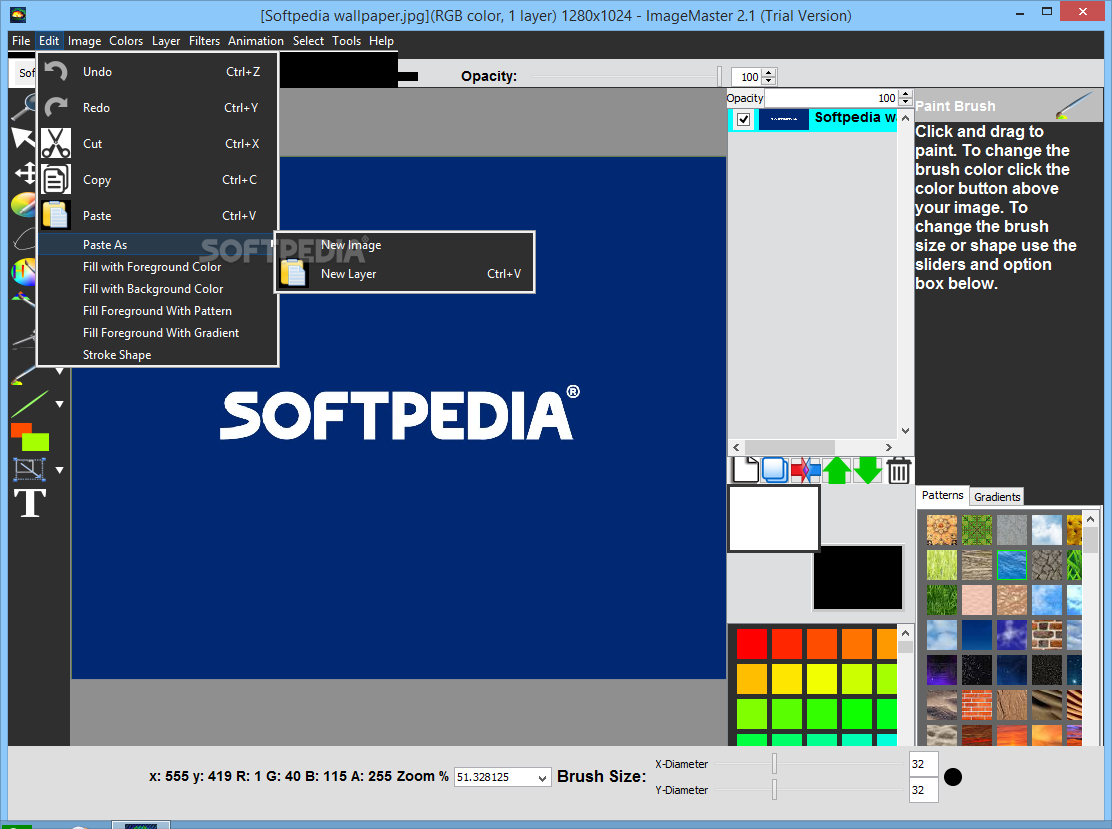Image resolution: width=1112 pixels, height=829 pixels.
Task: Choose Paste As New Layer
Action: point(404,274)
